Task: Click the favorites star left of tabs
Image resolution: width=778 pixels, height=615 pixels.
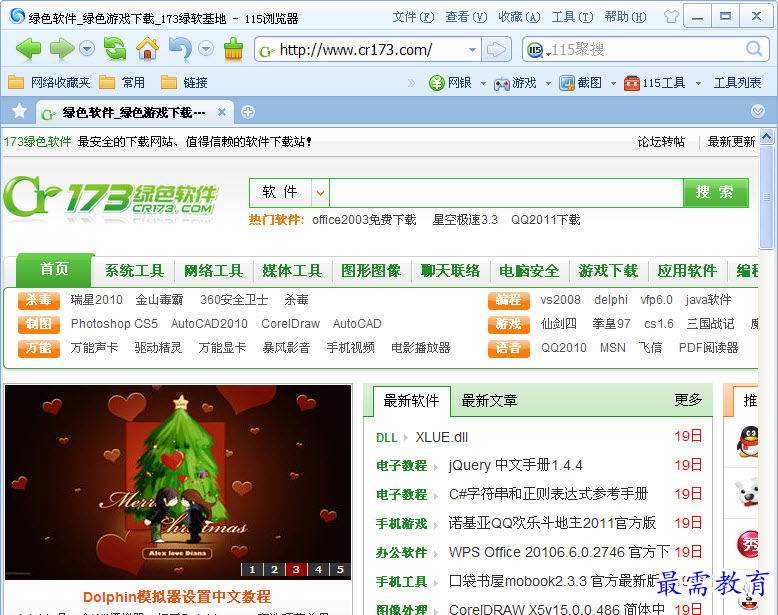Action: coord(19,111)
